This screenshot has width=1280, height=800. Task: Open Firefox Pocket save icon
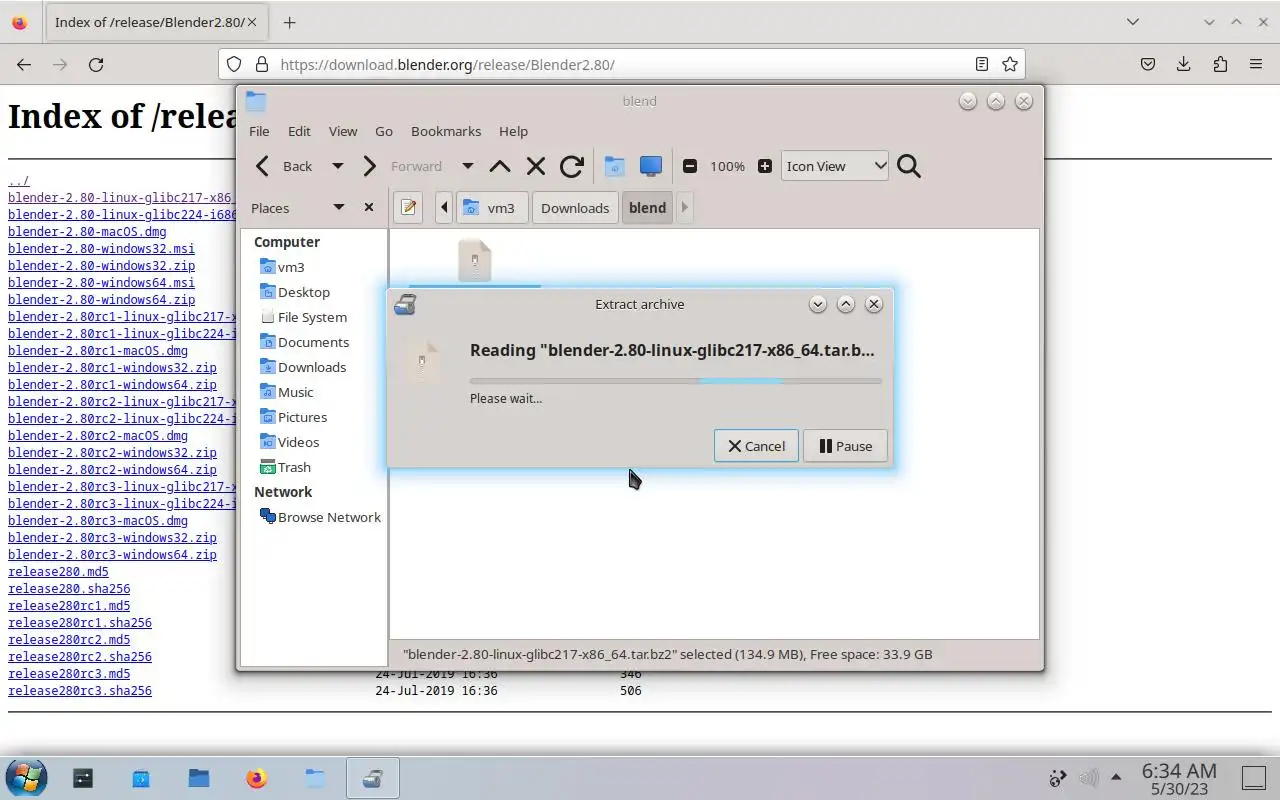click(1148, 64)
